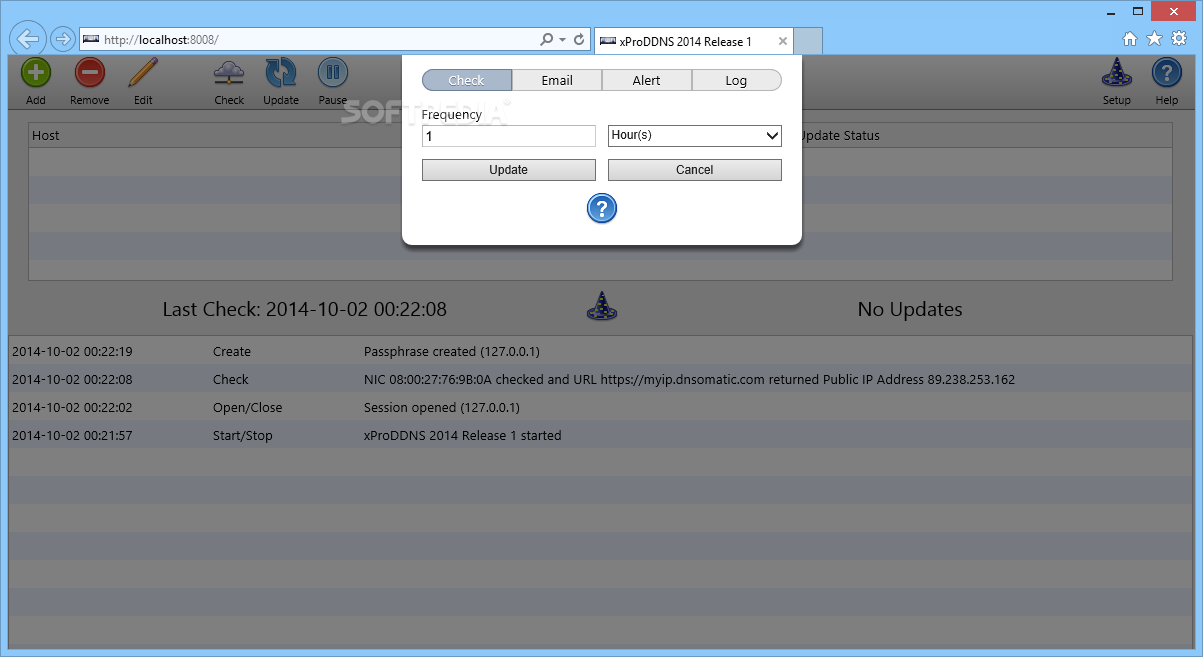The width and height of the screenshot is (1203, 657).
Task: Go back with browser back arrow
Action: click(29, 39)
